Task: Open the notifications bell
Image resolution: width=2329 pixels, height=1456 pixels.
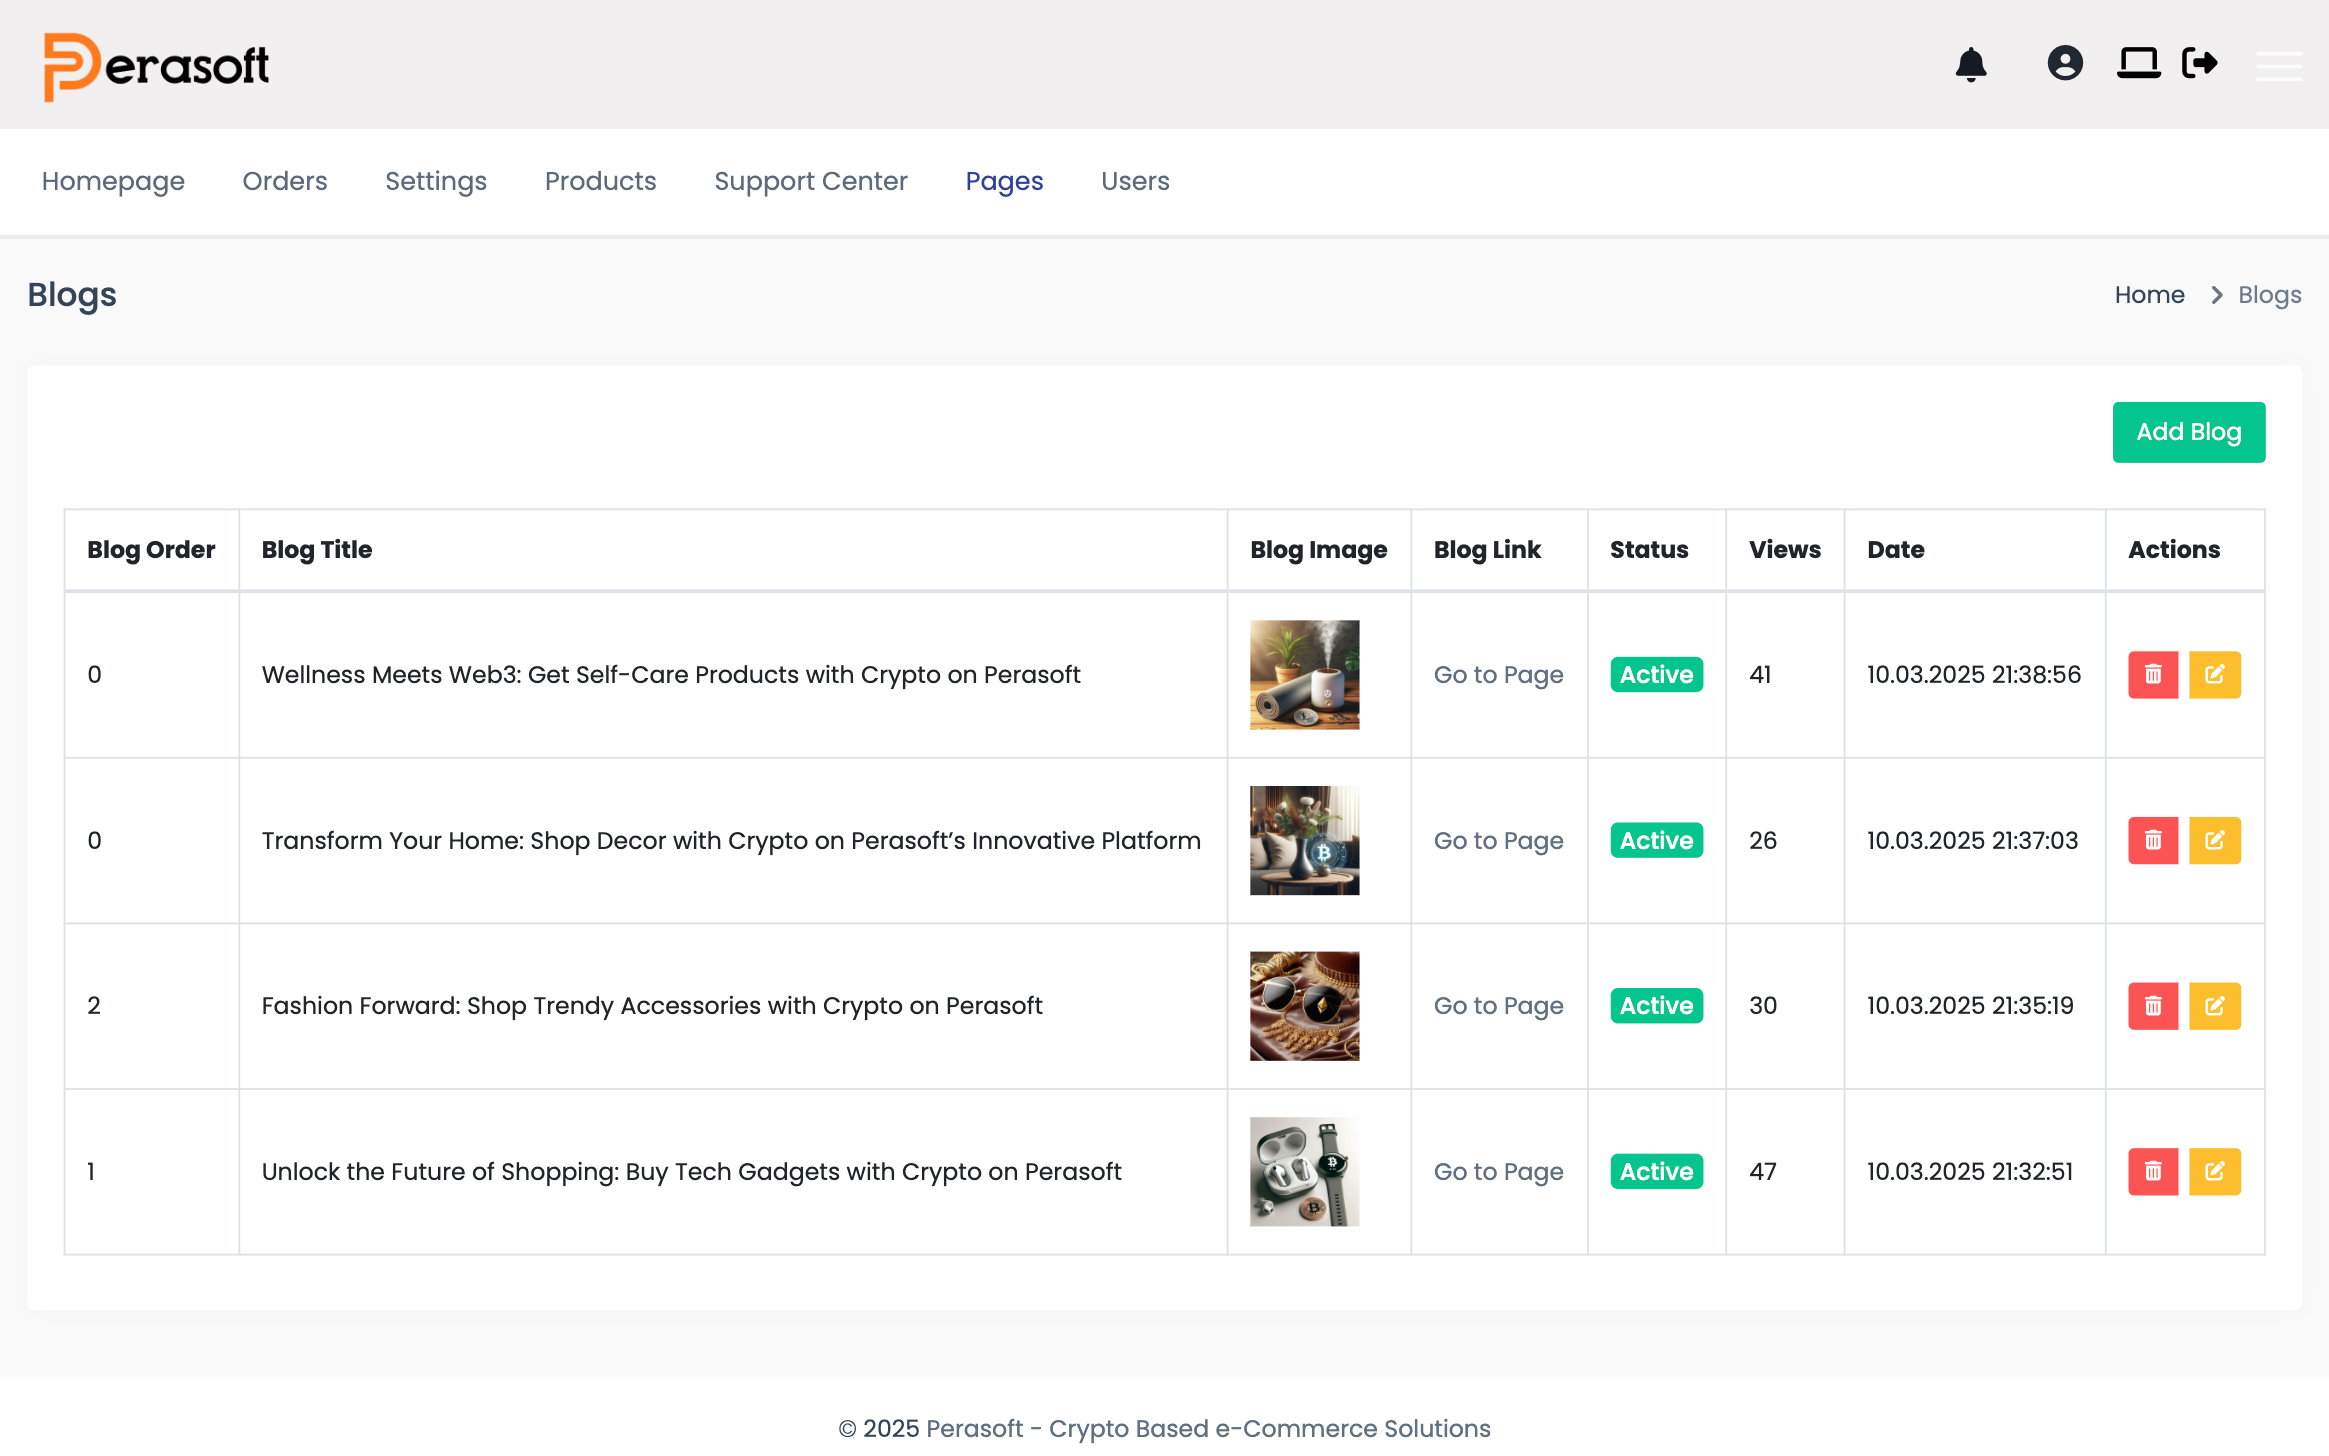Action: [1971, 65]
